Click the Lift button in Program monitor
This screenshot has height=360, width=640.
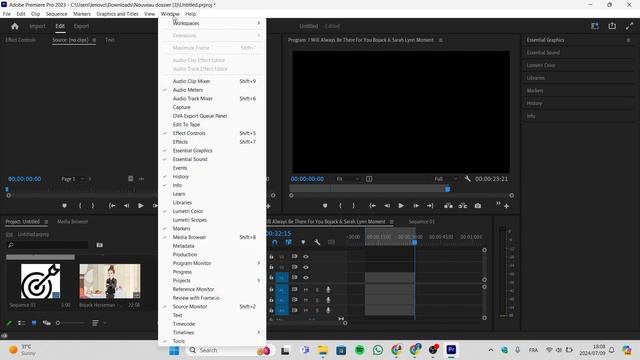(448, 206)
